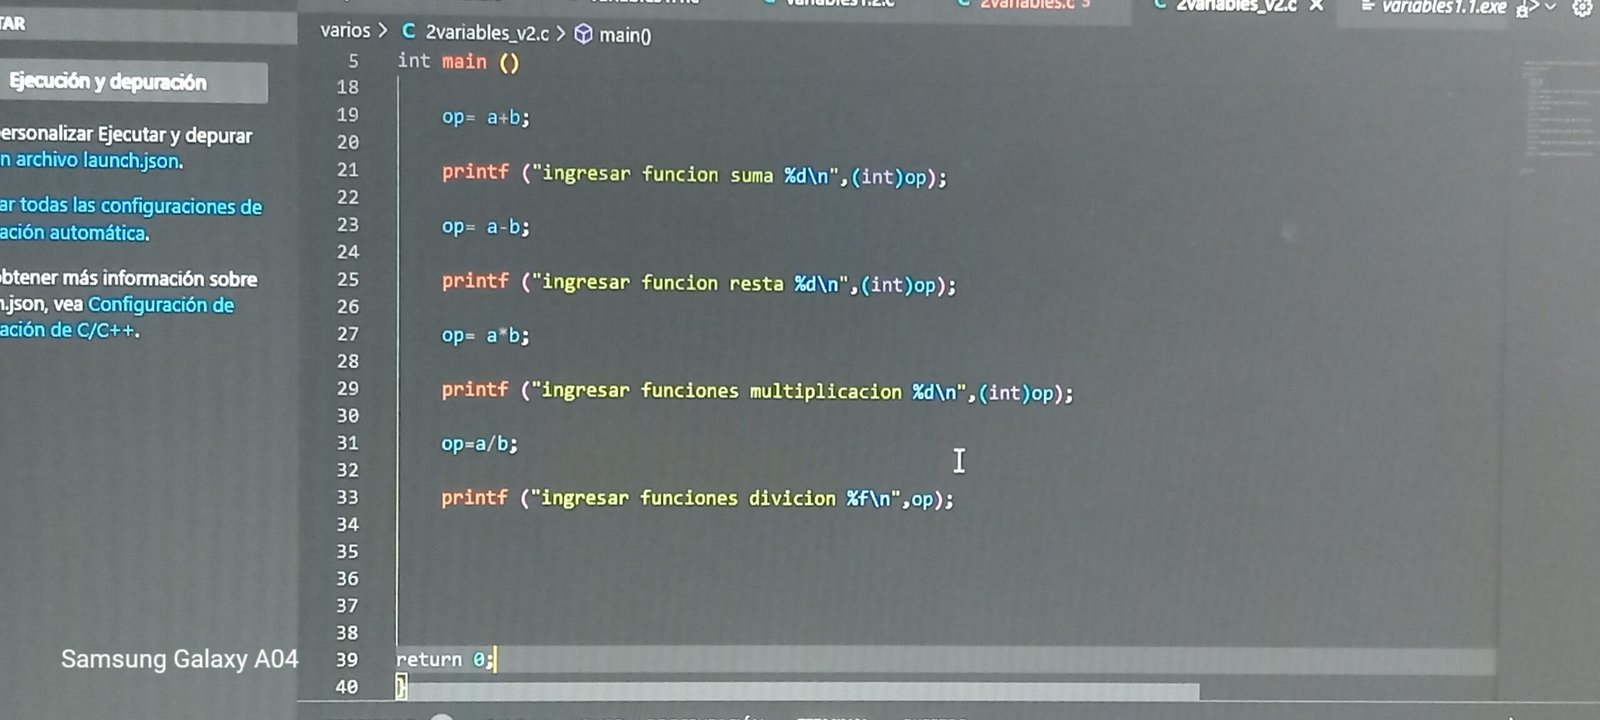Open the run button dropdown chevron
The width and height of the screenshot is (1600, 720).
tap(1551, 8)
